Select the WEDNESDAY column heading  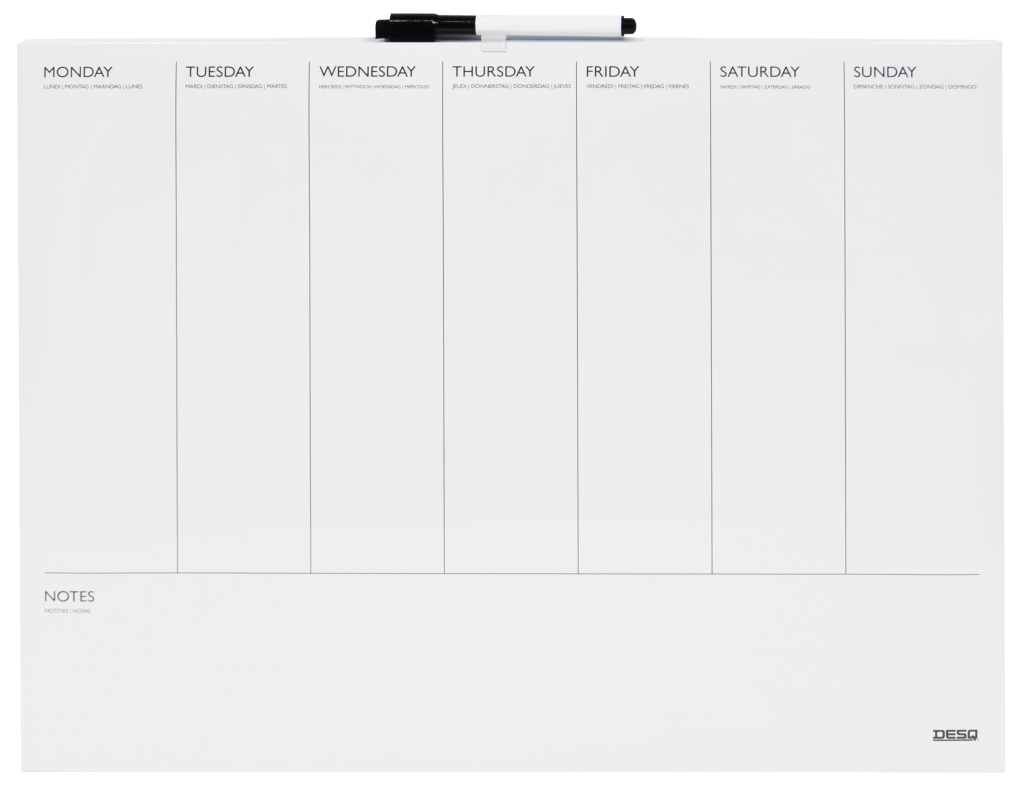tap(368, 71)
